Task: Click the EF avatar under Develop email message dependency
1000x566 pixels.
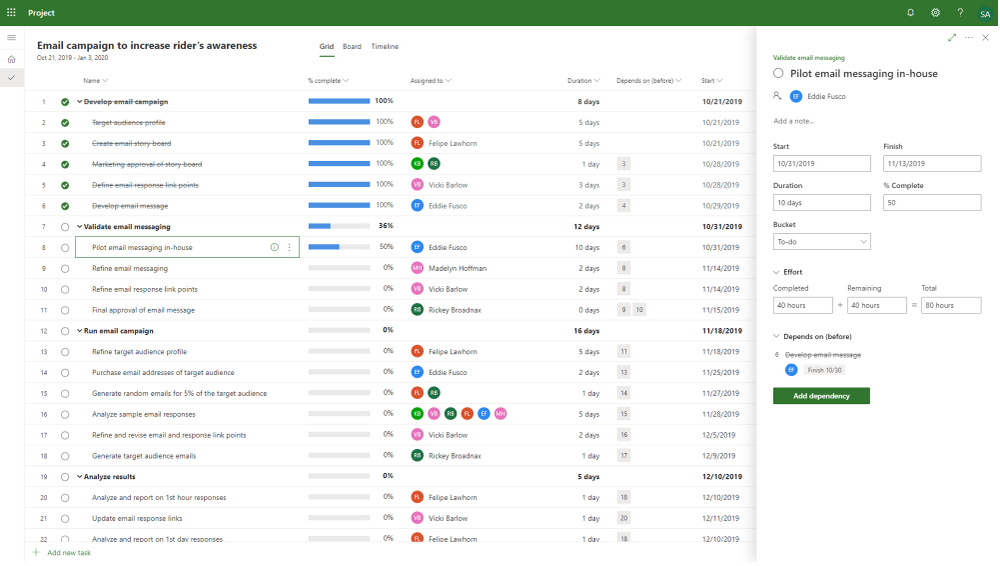Action: tap(791, 370)
